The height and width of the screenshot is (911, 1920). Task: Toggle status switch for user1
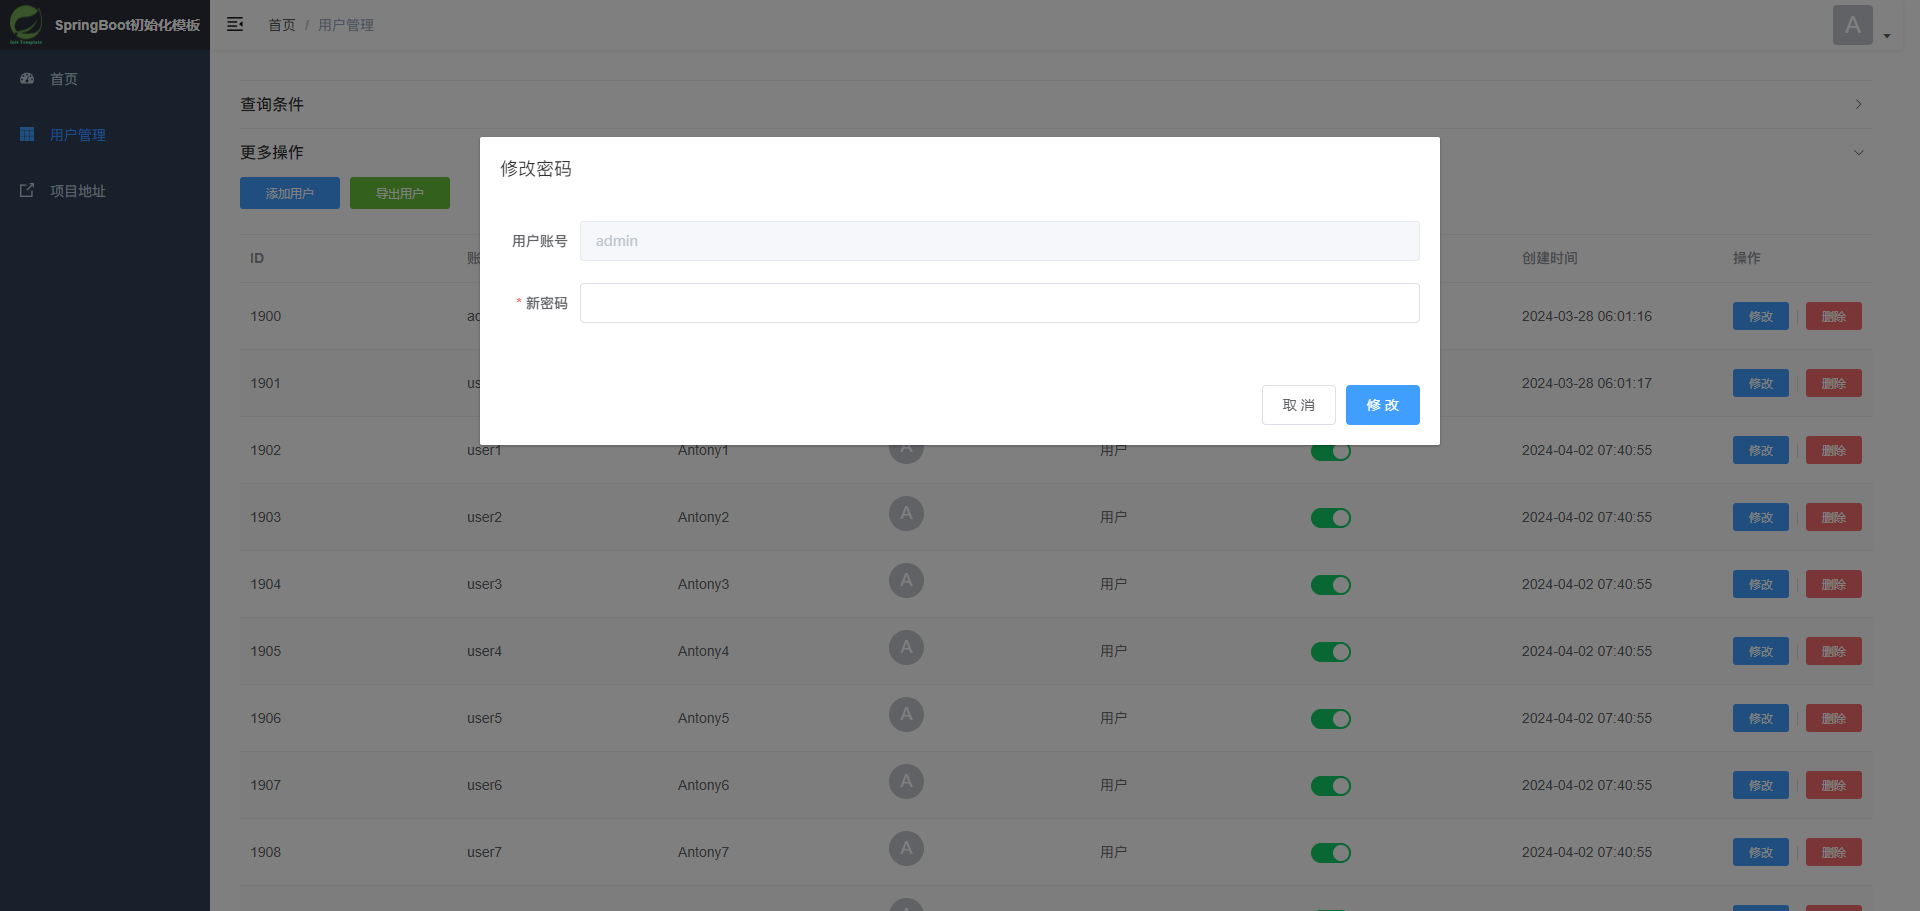click(x=1331, y=452)
